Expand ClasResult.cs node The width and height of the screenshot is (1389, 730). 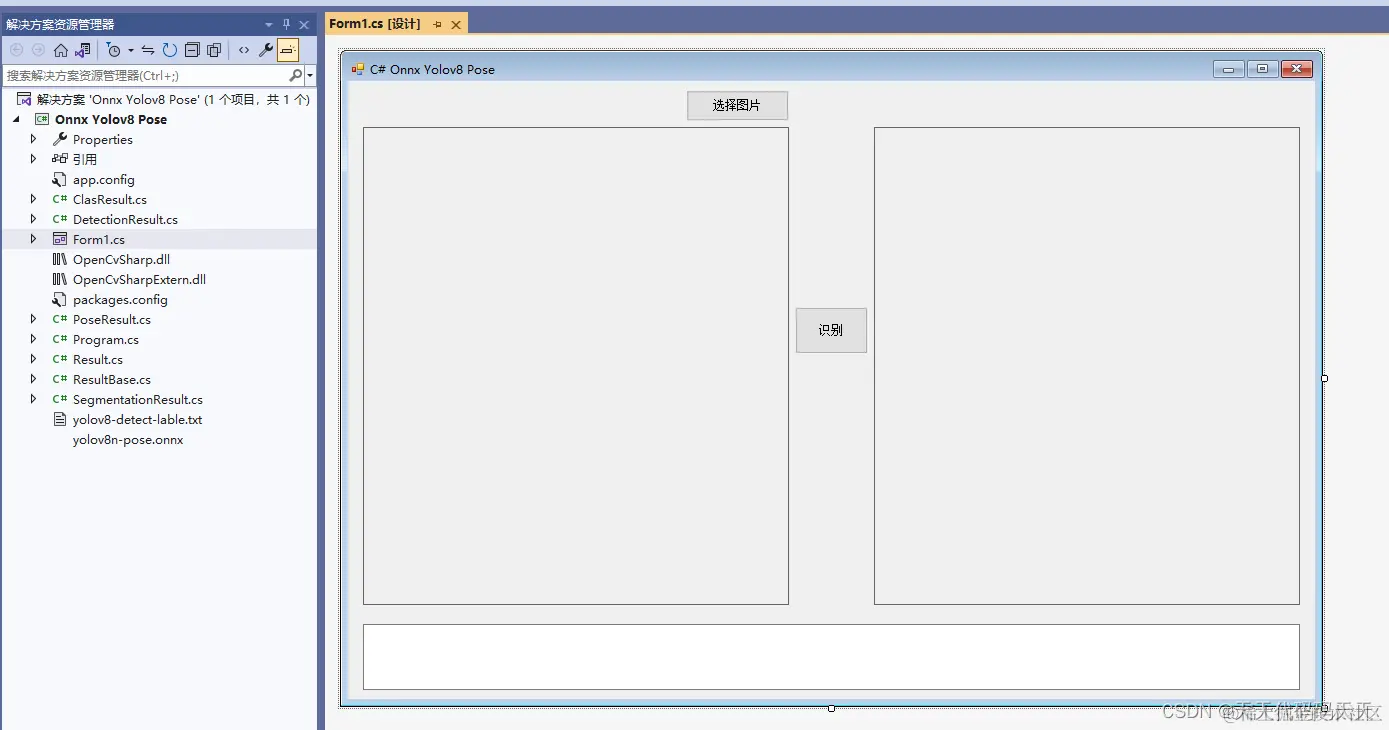coord(33,199)
